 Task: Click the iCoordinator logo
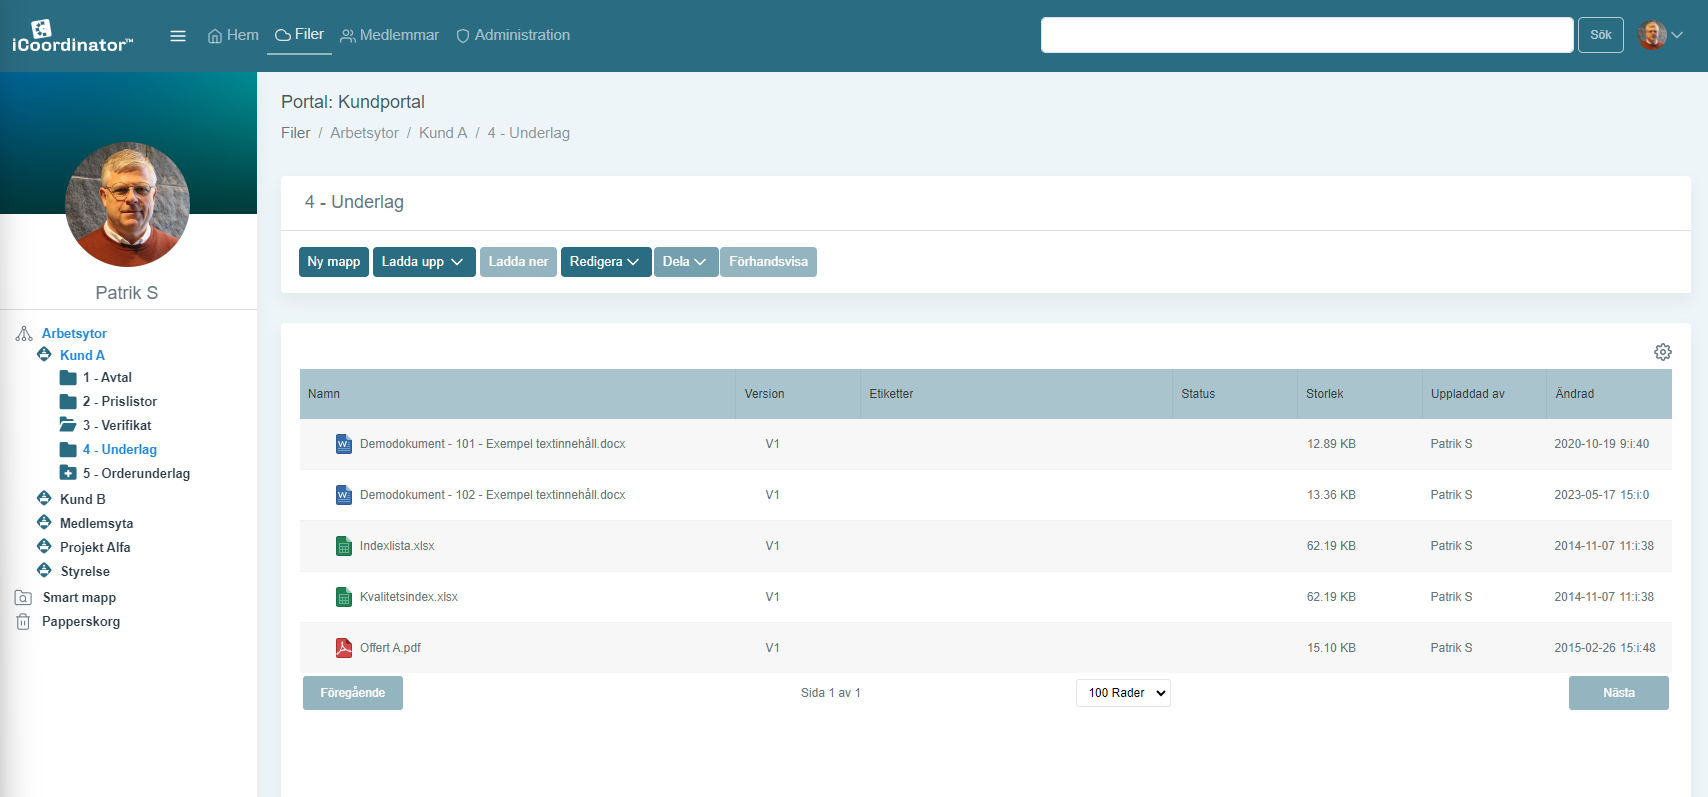click(72, 36)
